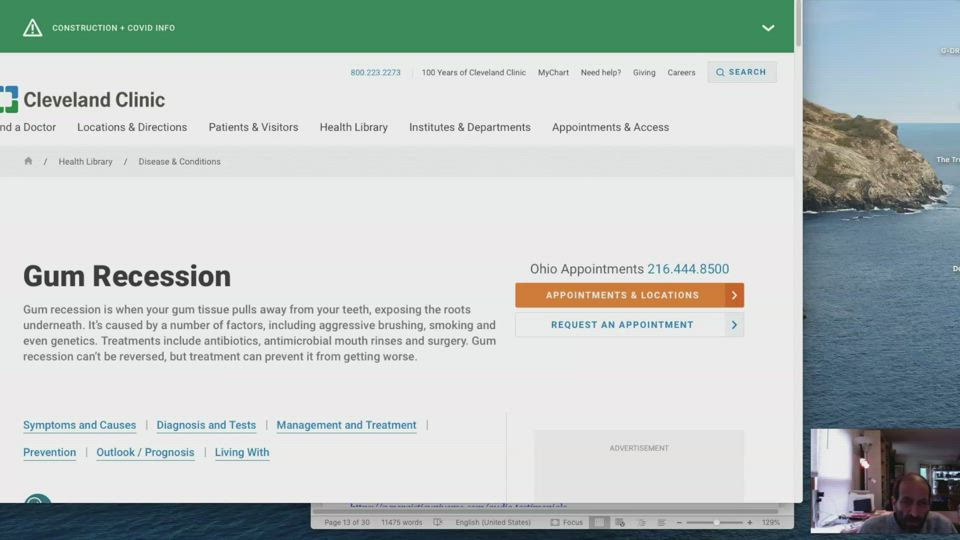Open Institutes & Departments menu
This screenshot has height=540, width=960.
(x=469, y=127)
